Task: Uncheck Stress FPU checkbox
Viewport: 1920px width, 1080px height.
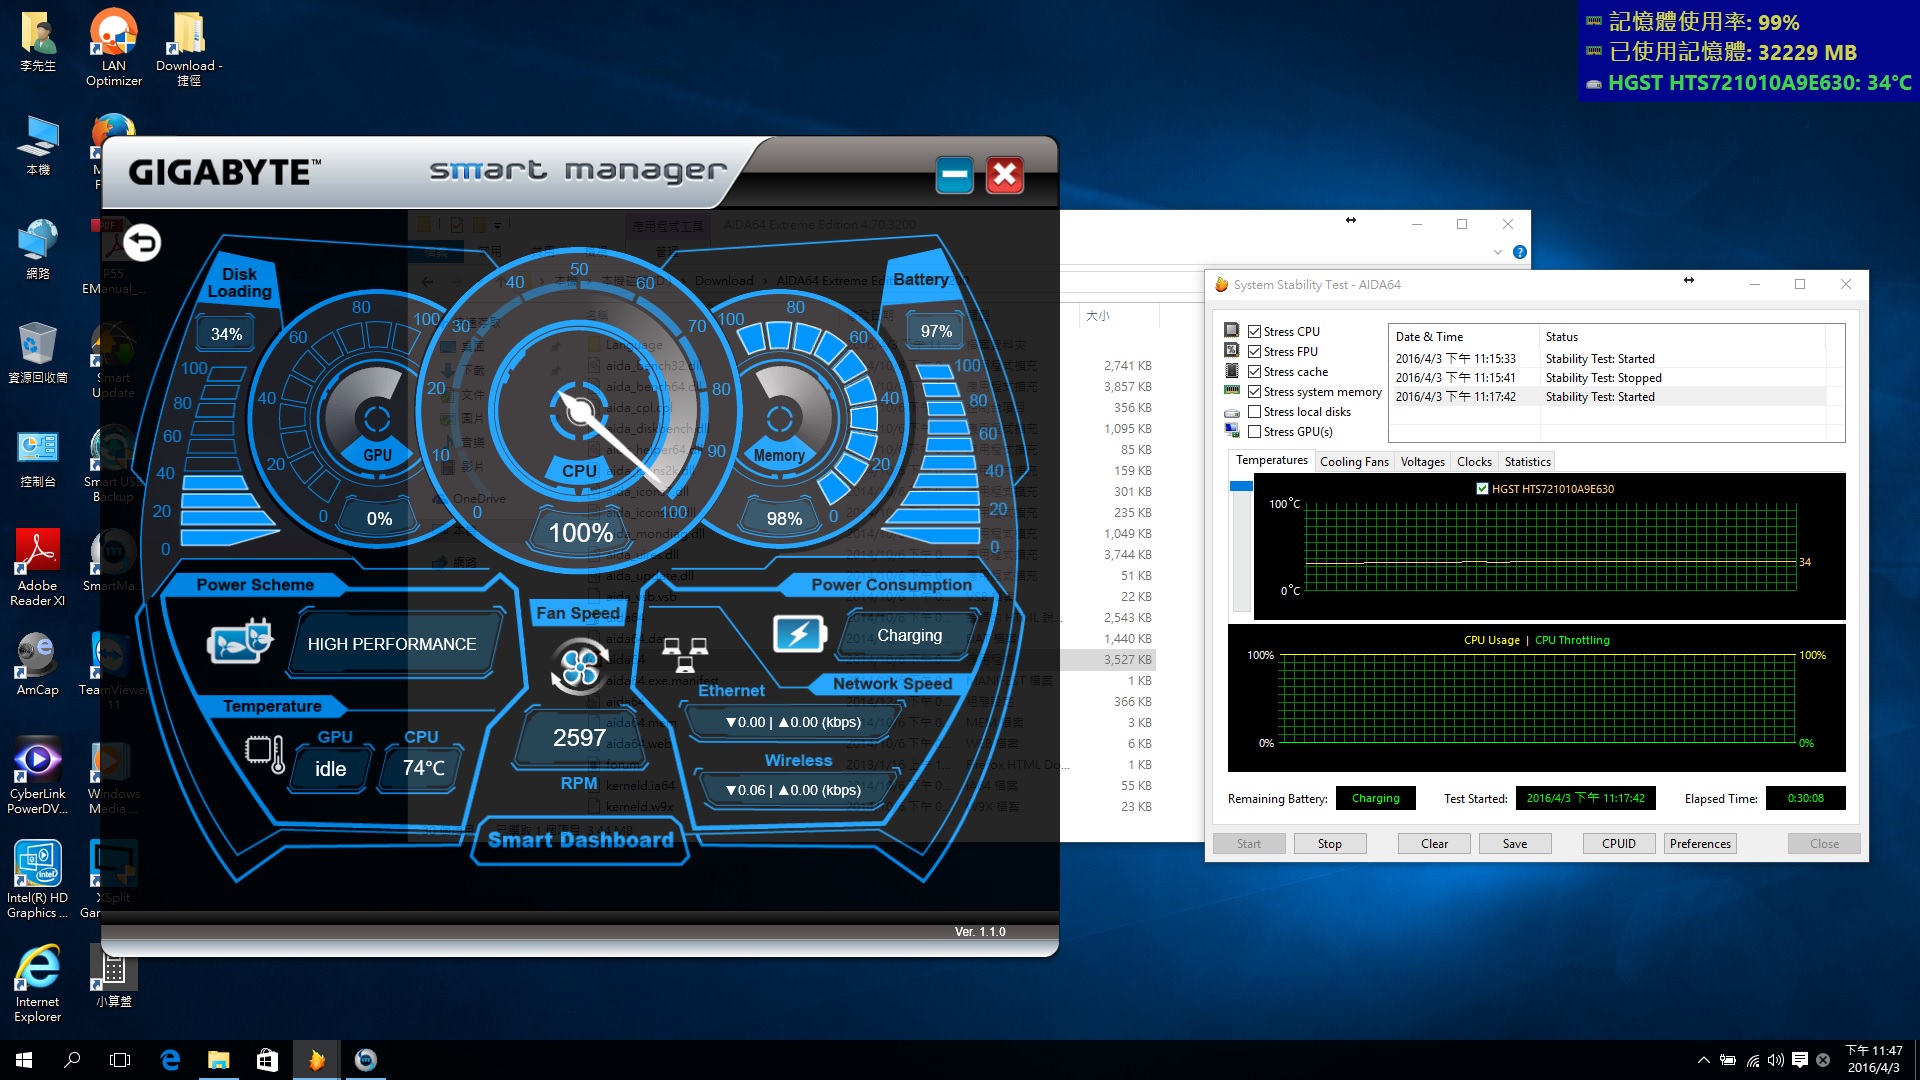Action: pos(1254,351)
